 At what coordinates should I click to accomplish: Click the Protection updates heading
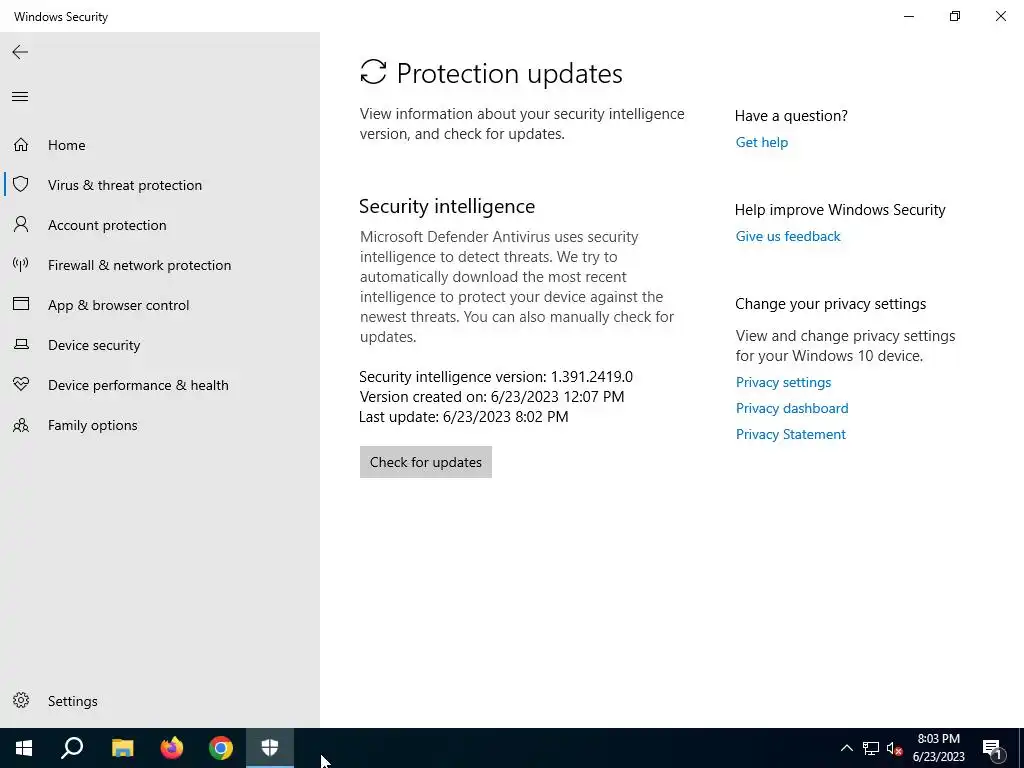tap(509, 73)
